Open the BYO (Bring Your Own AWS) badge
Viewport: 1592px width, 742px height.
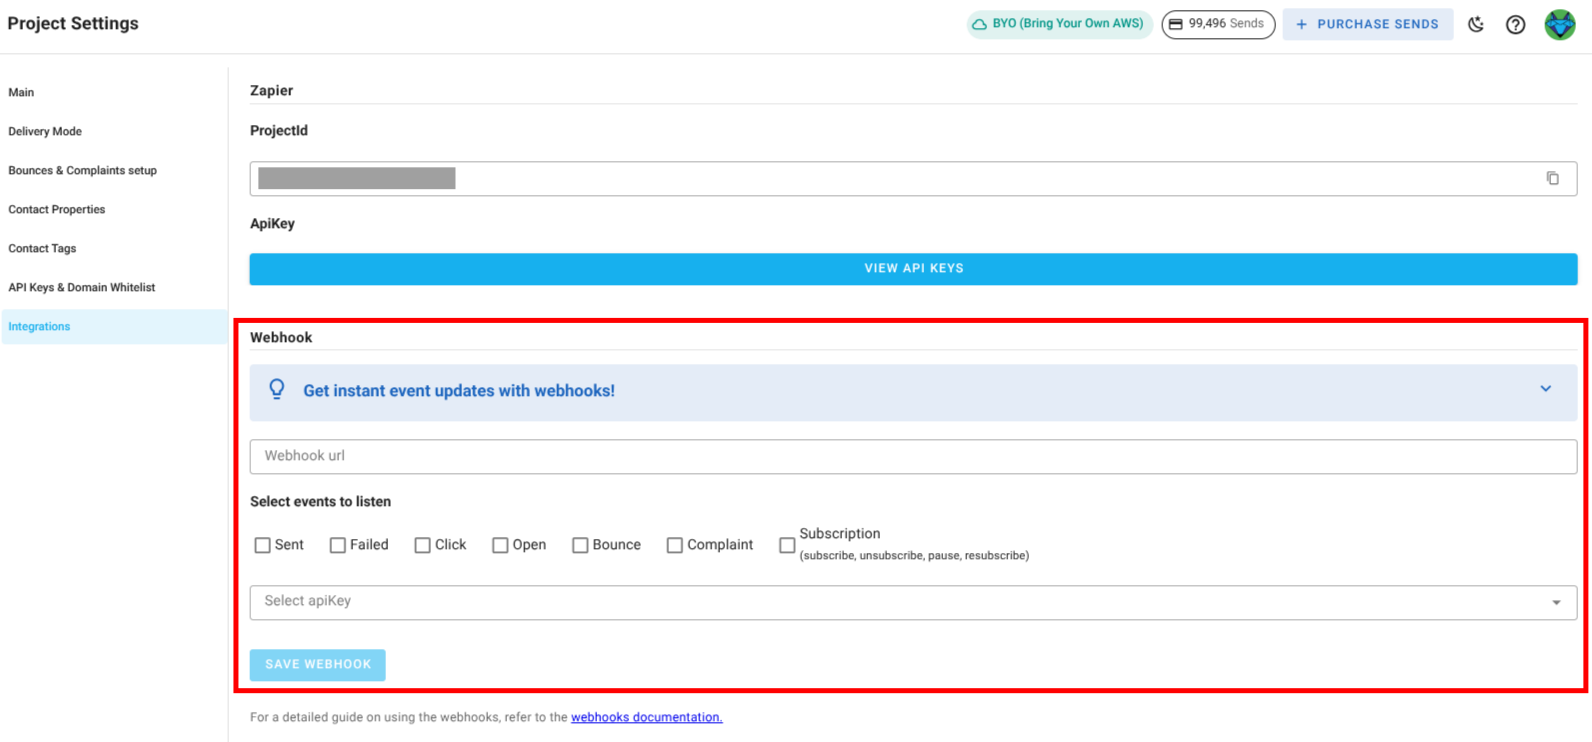click(x=1059, y=24)
